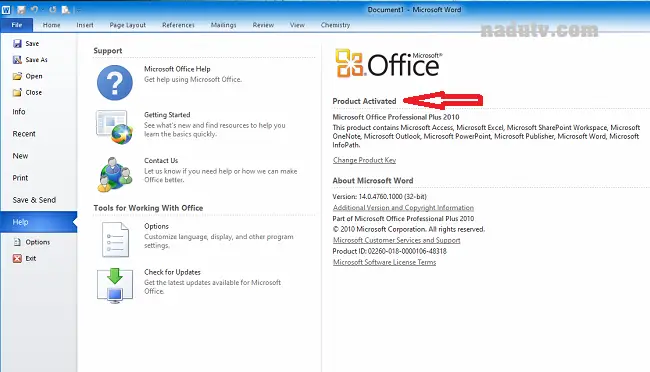Switch to the Chemistry tab
Viewport: 650px width, 372px height.
pyautogui.click(x=335, y=25)
